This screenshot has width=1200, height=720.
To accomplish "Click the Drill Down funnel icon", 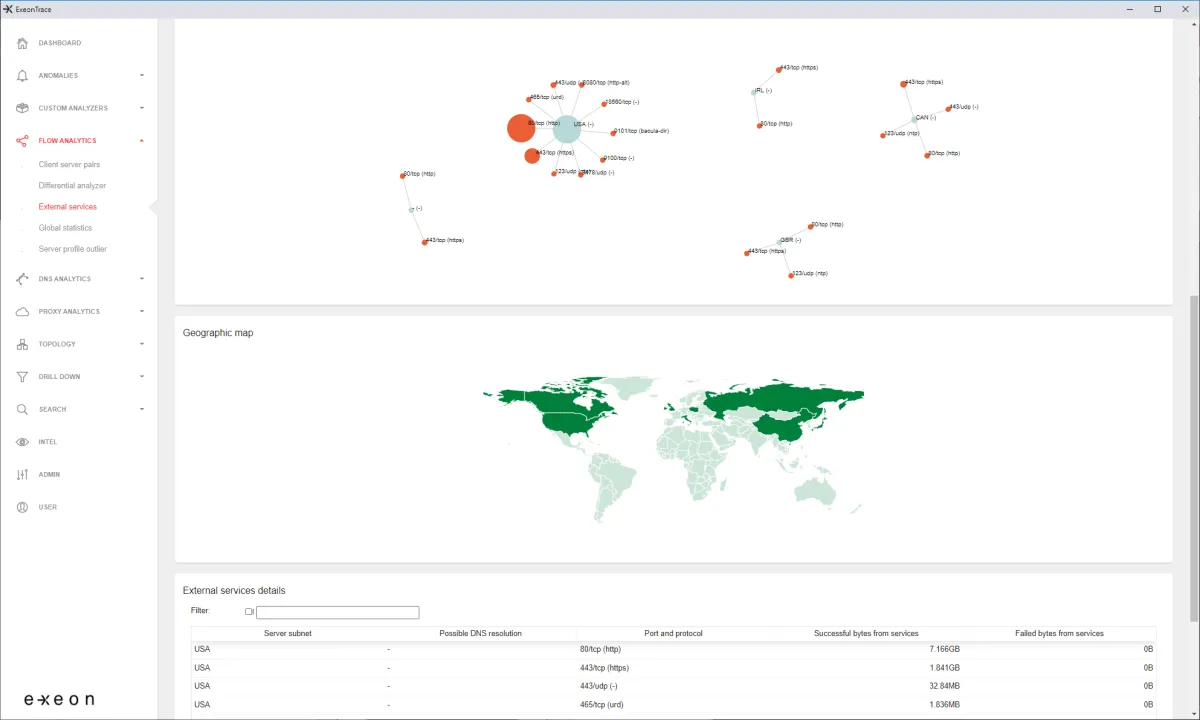I will [x=22, y=377].
